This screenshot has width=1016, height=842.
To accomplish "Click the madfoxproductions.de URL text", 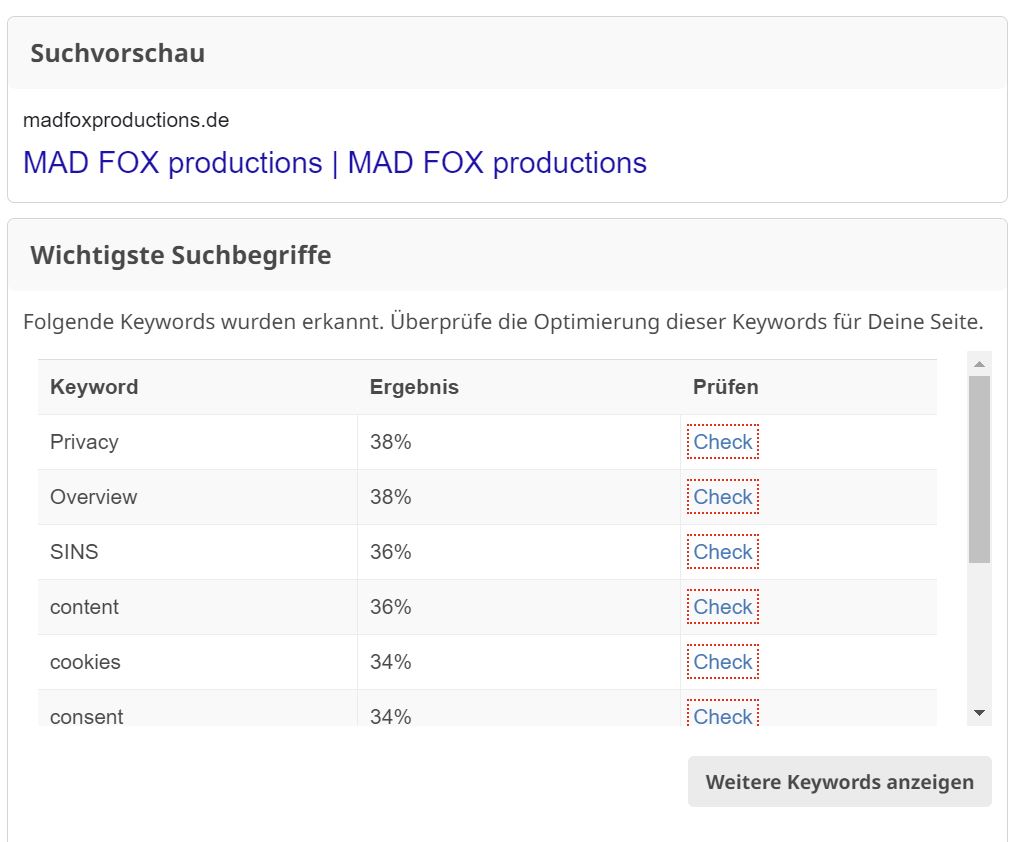I will coord(126,120).
